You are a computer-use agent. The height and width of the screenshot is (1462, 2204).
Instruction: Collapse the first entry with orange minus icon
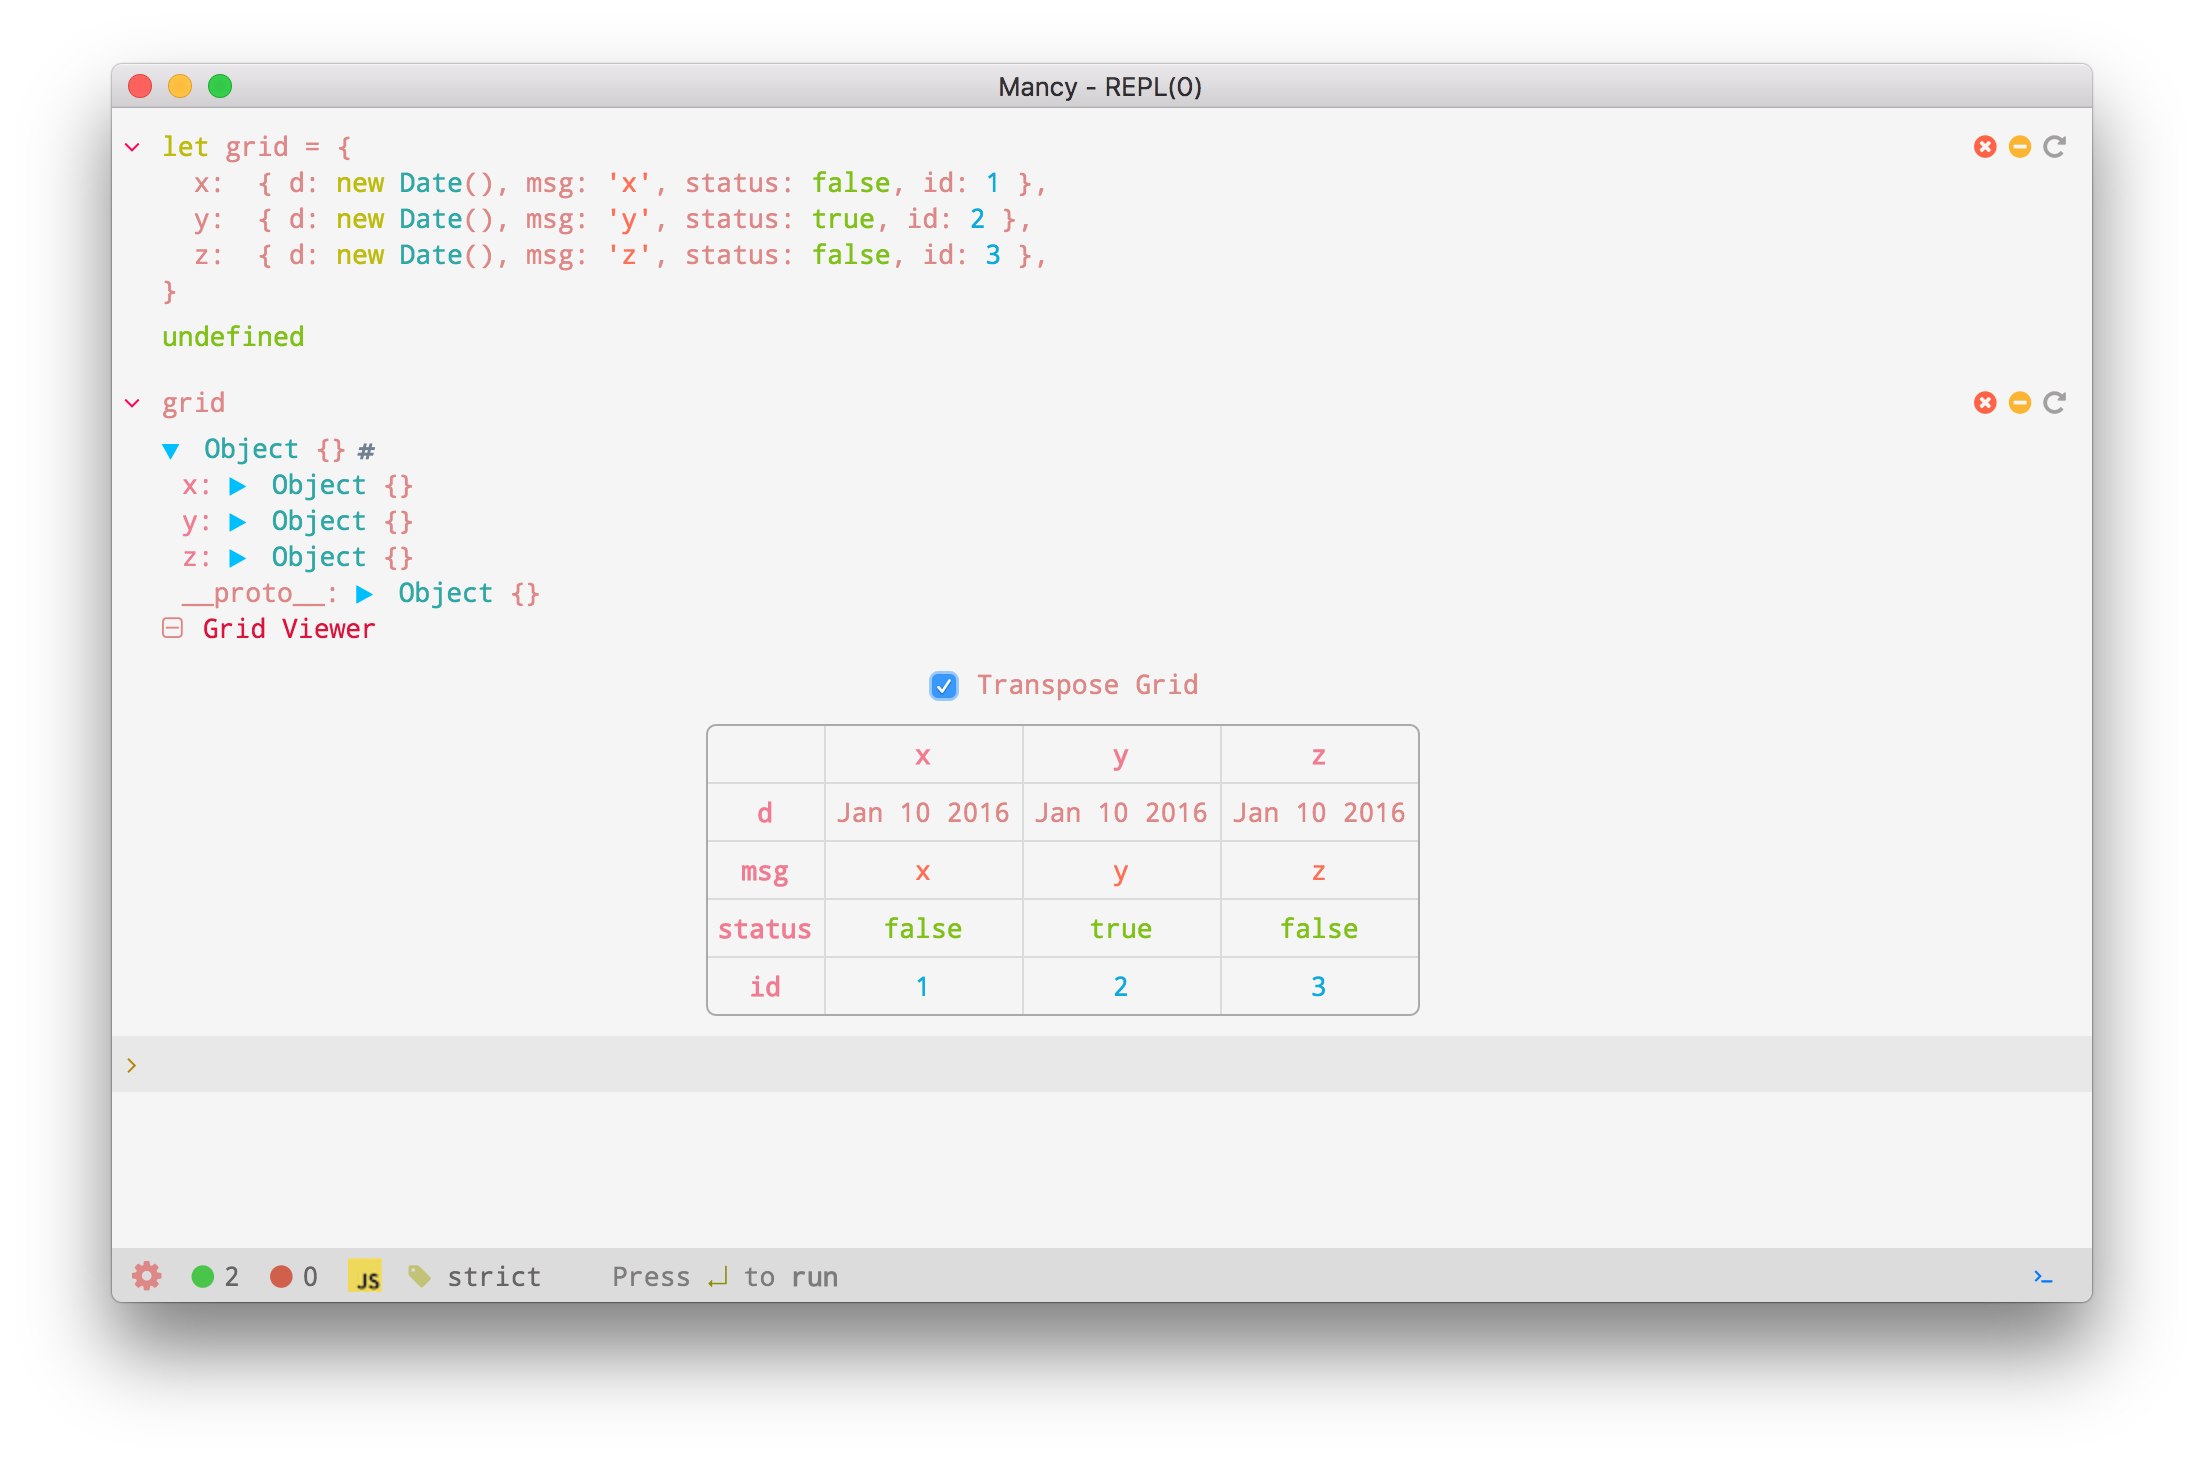tap(2020, 147)
